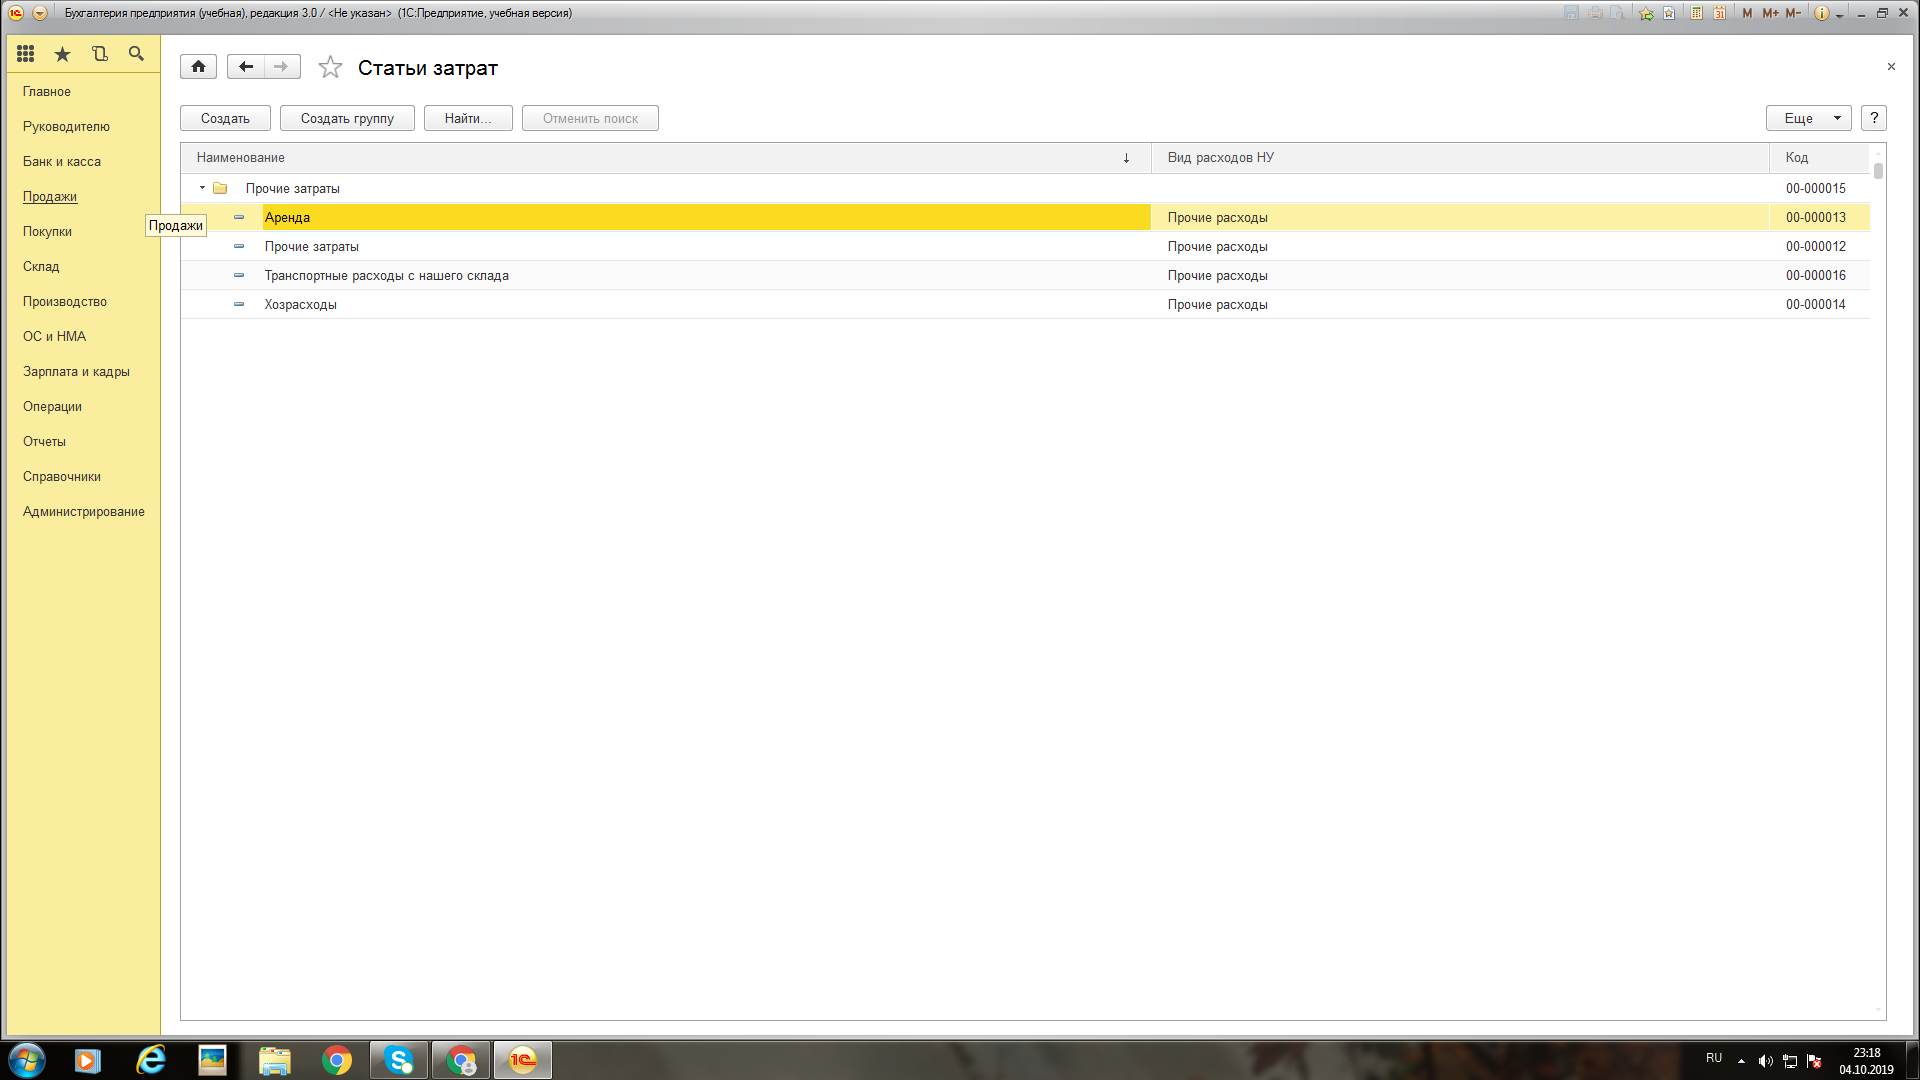Screen dimensions: 1920x1080
Task: Open the Найти search dialog
Action: [468, 118]
